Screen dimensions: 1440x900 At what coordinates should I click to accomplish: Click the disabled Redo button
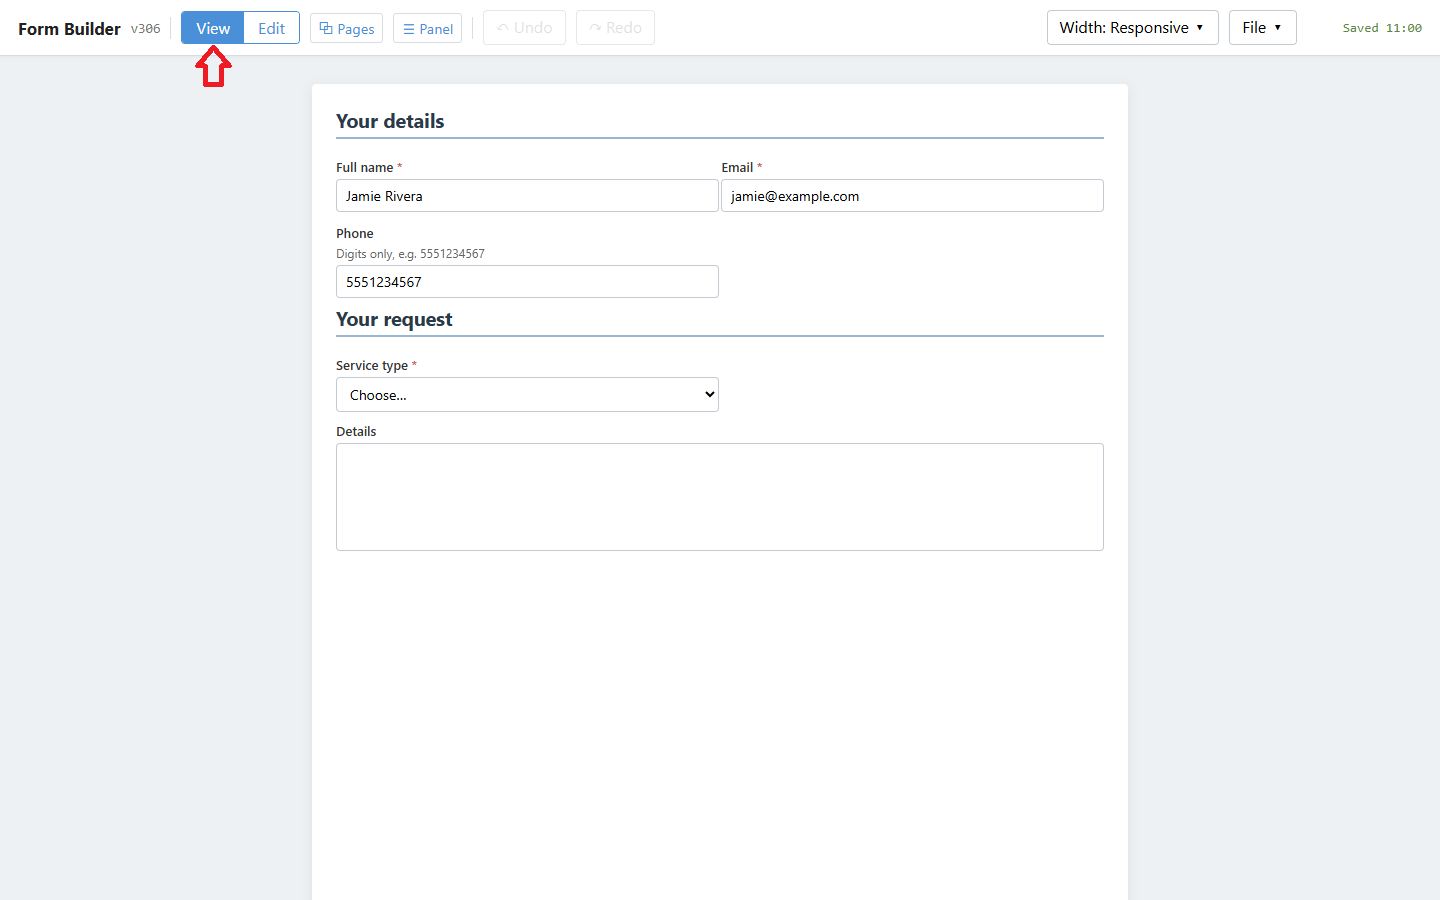pos(615,28)
